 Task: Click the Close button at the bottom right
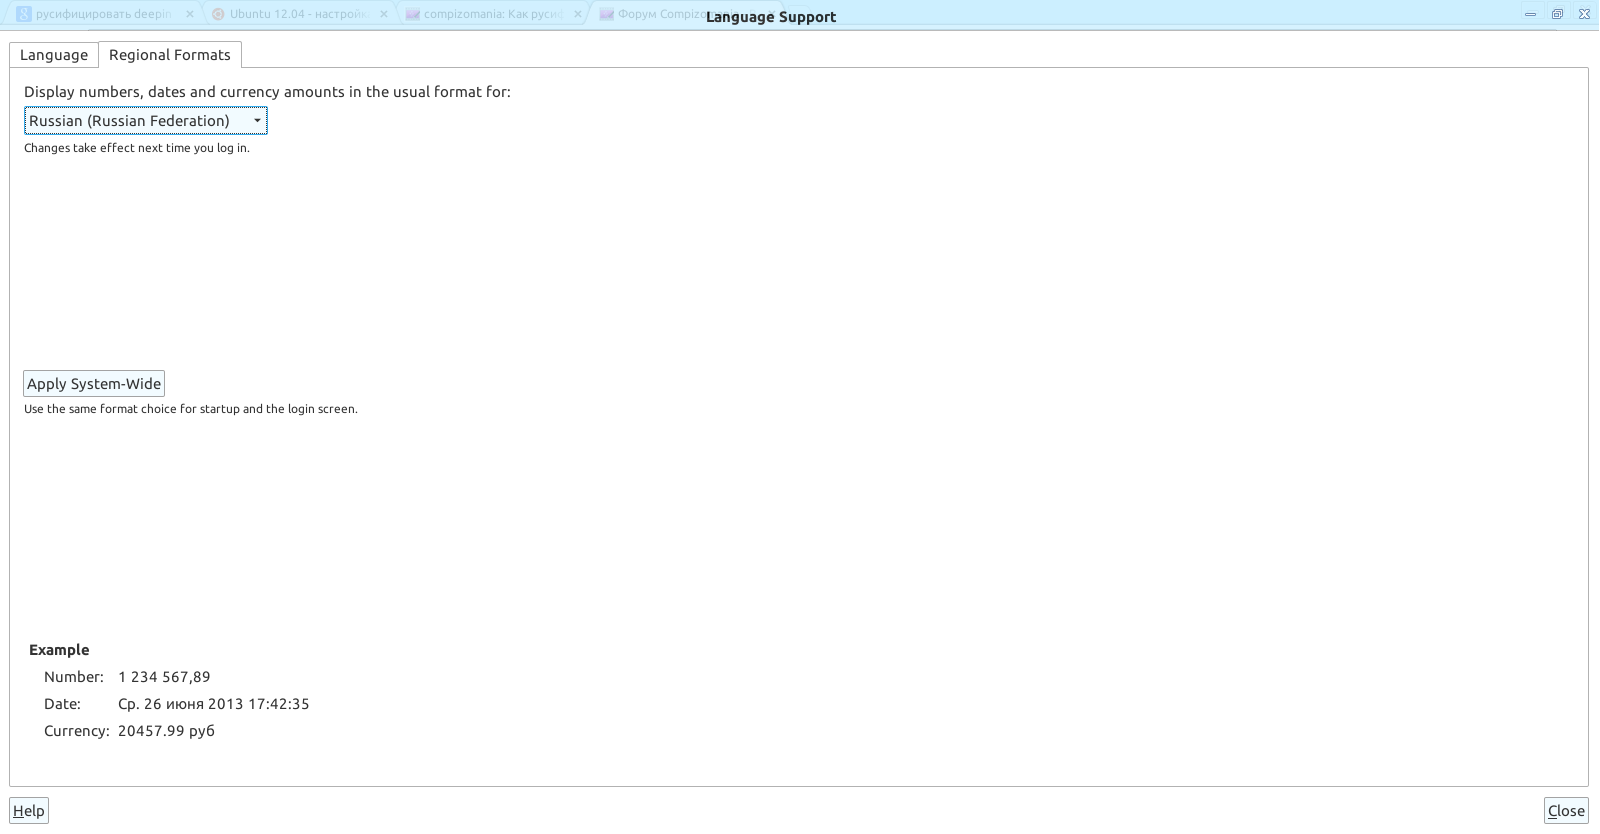[x=1566, y=811]
